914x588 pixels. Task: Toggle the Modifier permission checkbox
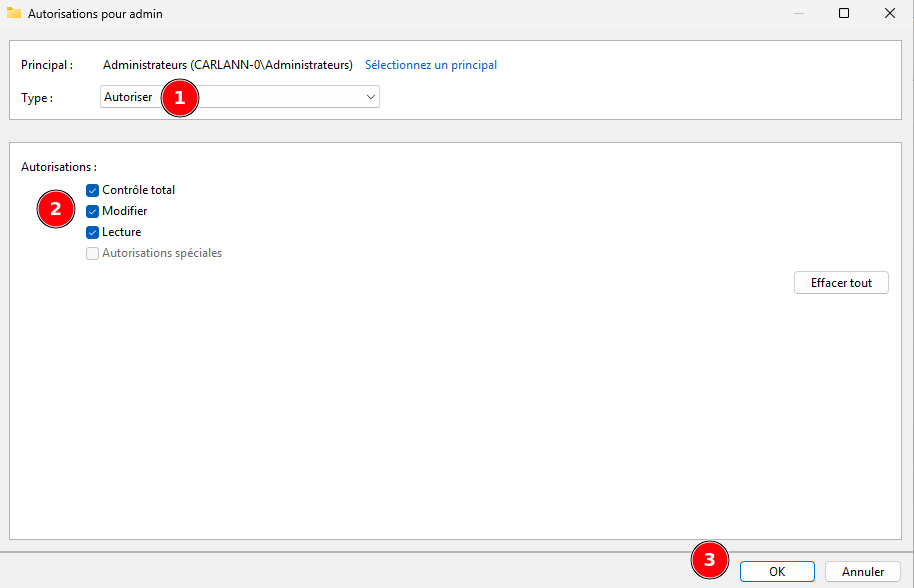pos(92,212)
